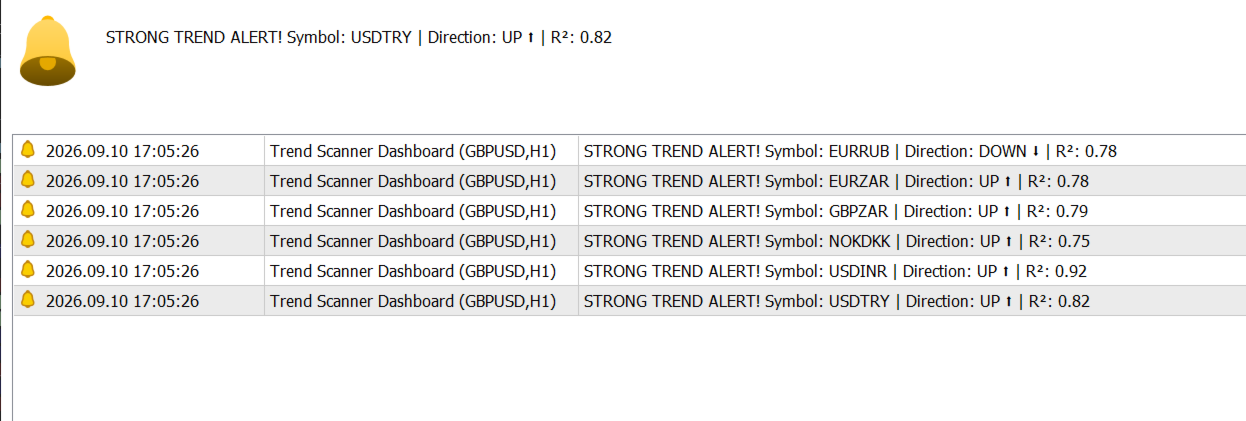Select the USDINR alert message with R² 0.92

[x=835, y=272]
